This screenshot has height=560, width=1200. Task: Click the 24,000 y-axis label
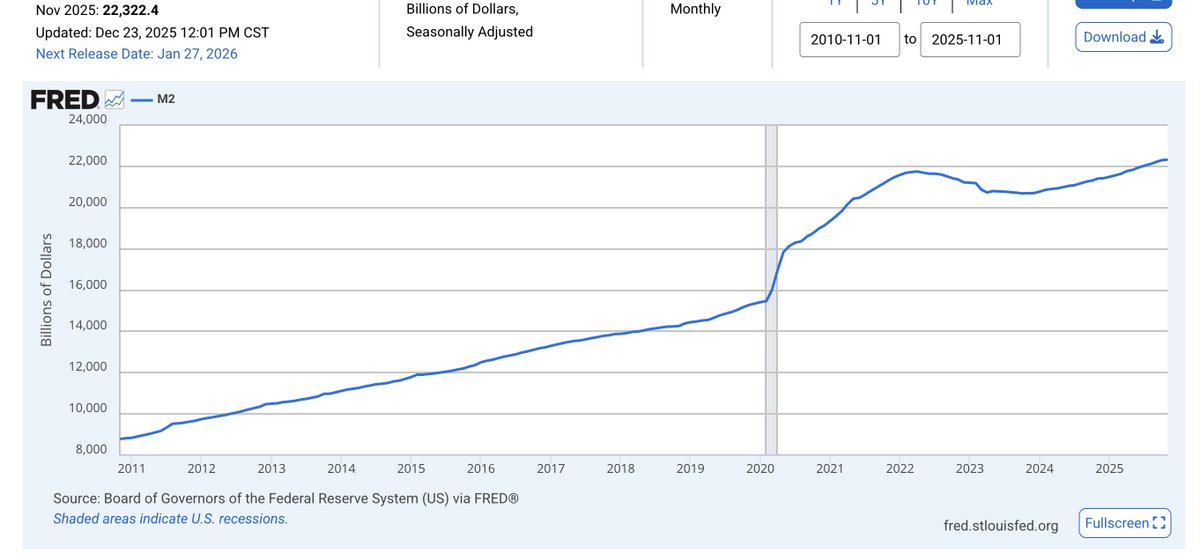87,119
